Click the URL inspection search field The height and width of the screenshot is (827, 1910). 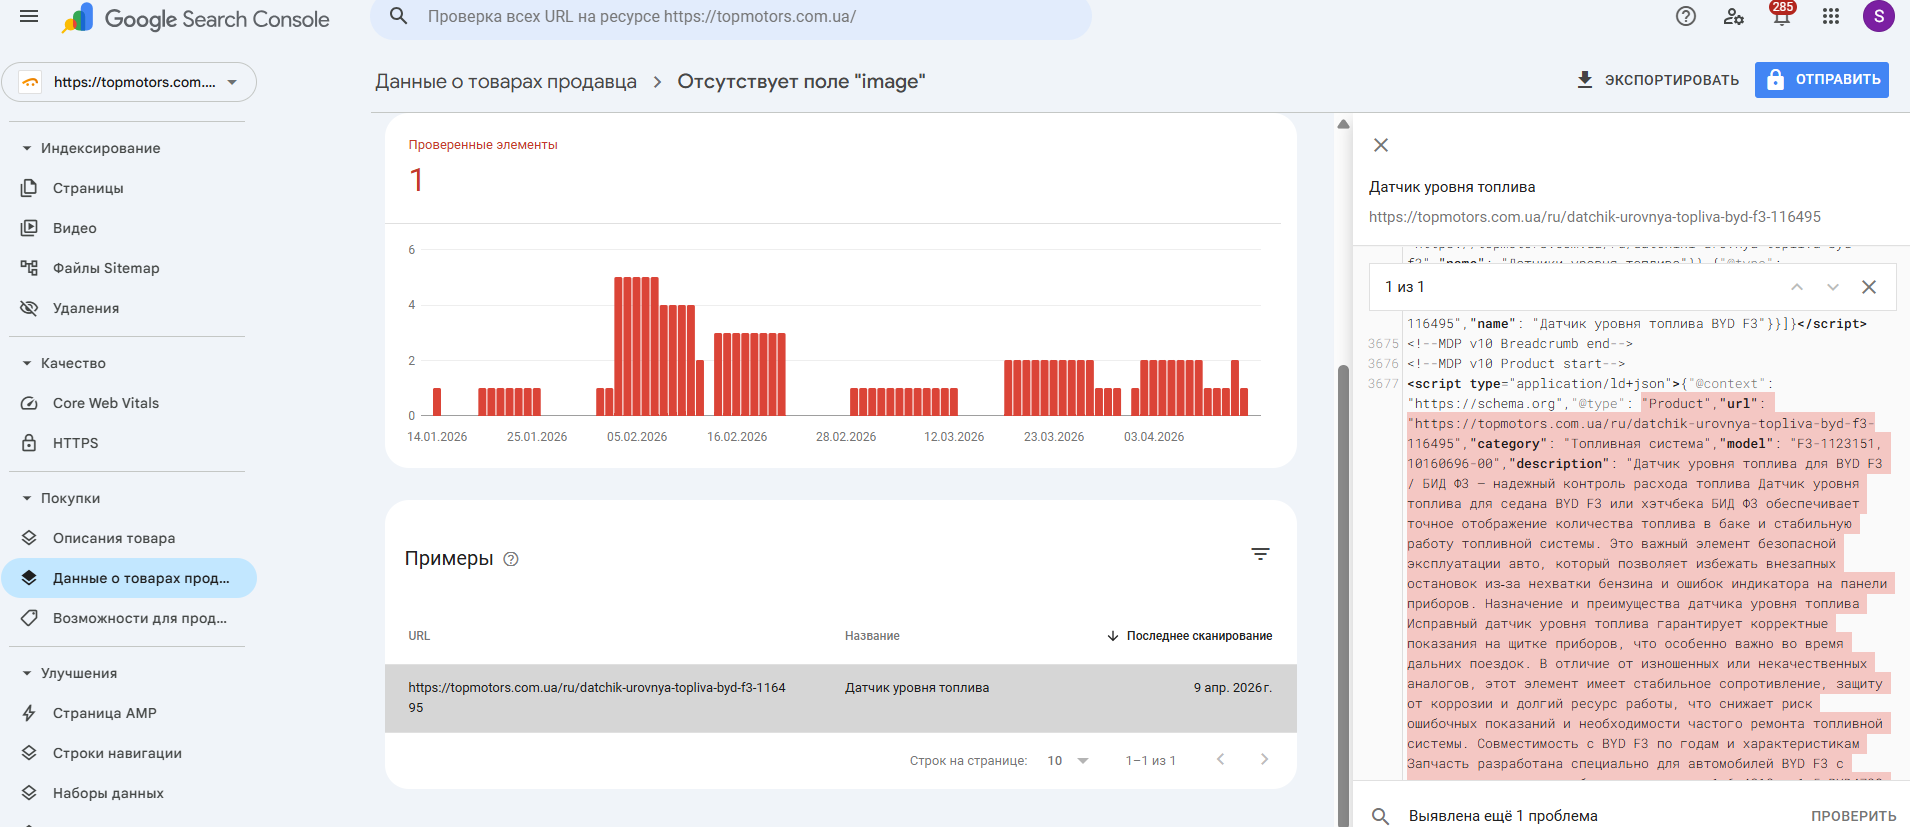(x=740, y=17)
